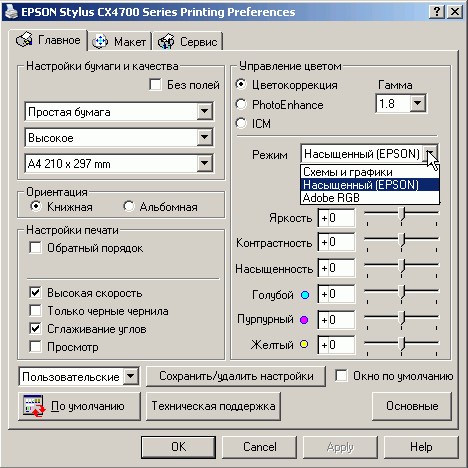Screen dimensions: 468x468
Task: Click the Контрастность slider handle
Action: click(402, 240)
